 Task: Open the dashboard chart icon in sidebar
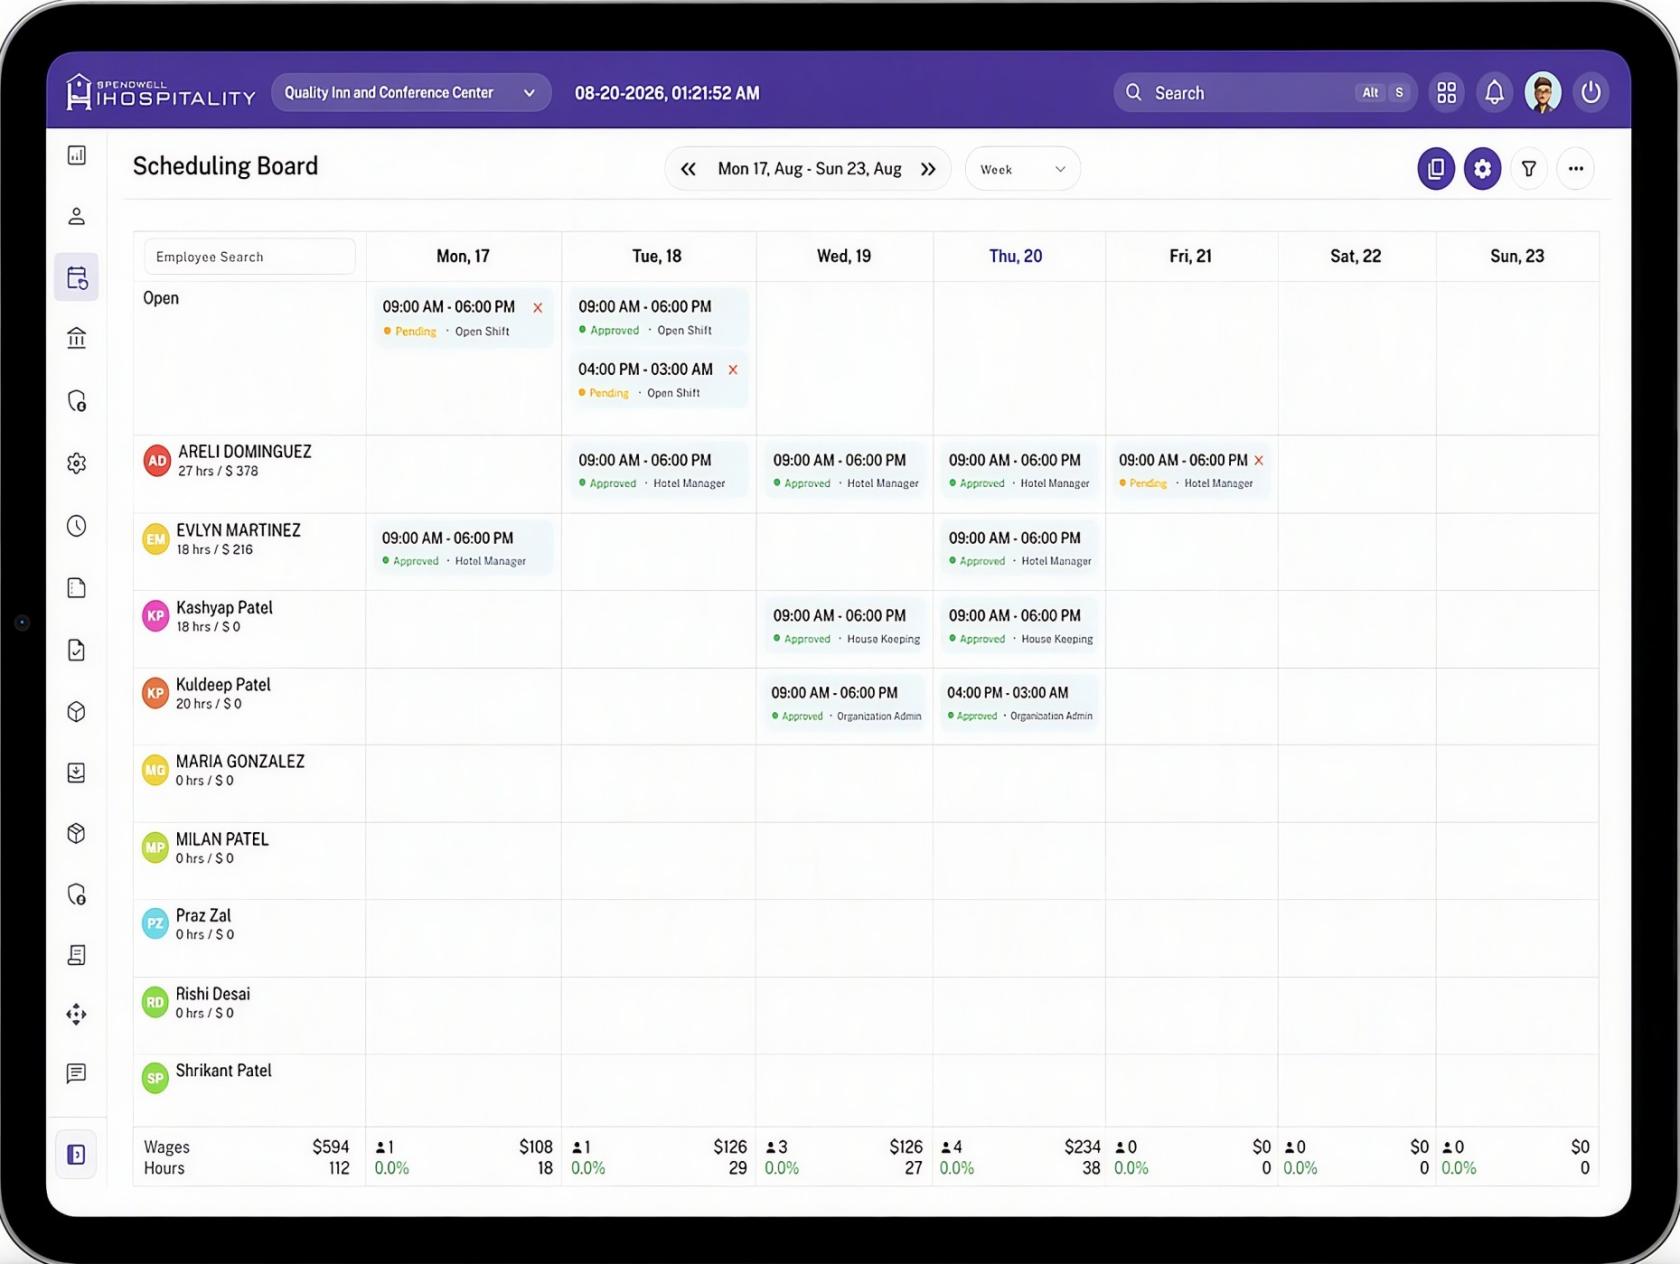[77, 155]
